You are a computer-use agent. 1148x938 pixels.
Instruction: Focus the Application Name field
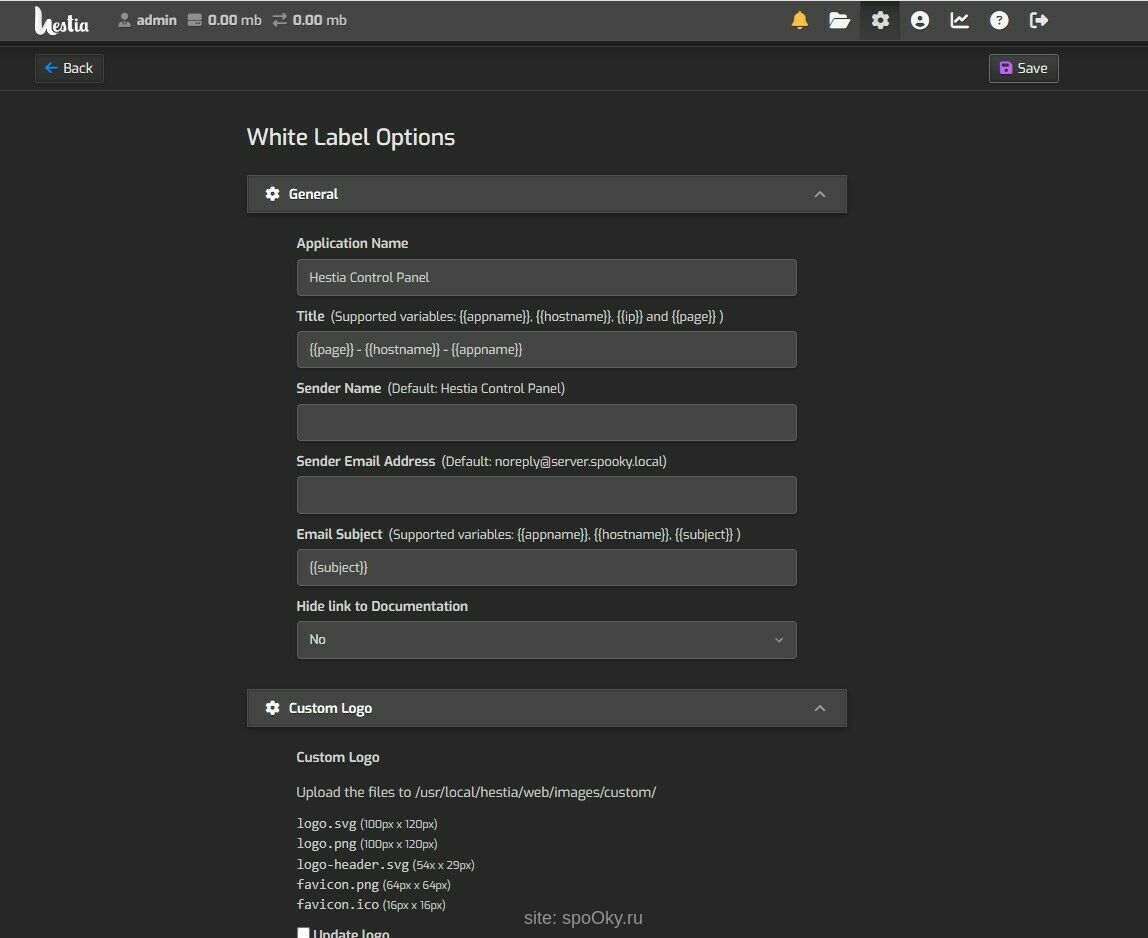(x=546, y=278)
